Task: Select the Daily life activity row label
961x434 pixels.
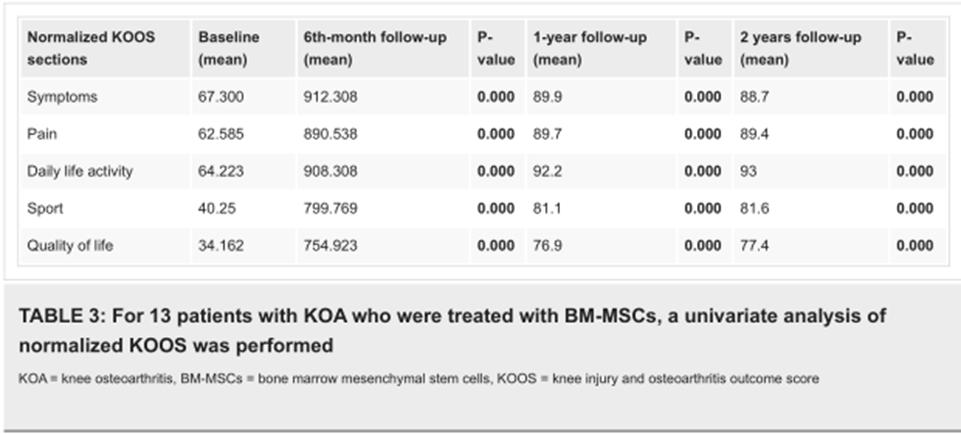Action: 80,171
